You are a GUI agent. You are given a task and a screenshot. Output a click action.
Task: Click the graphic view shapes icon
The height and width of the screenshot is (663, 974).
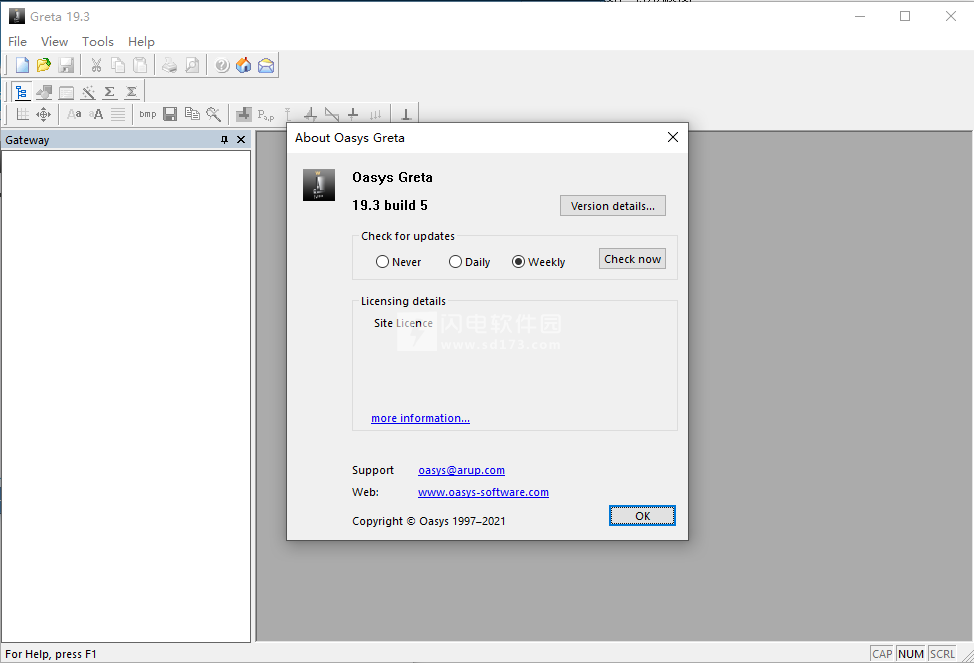pyautogui.click(x=43, y=93)
